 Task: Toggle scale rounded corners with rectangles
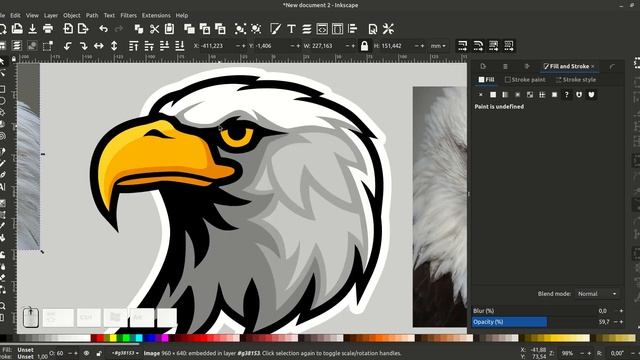(478, 46)
